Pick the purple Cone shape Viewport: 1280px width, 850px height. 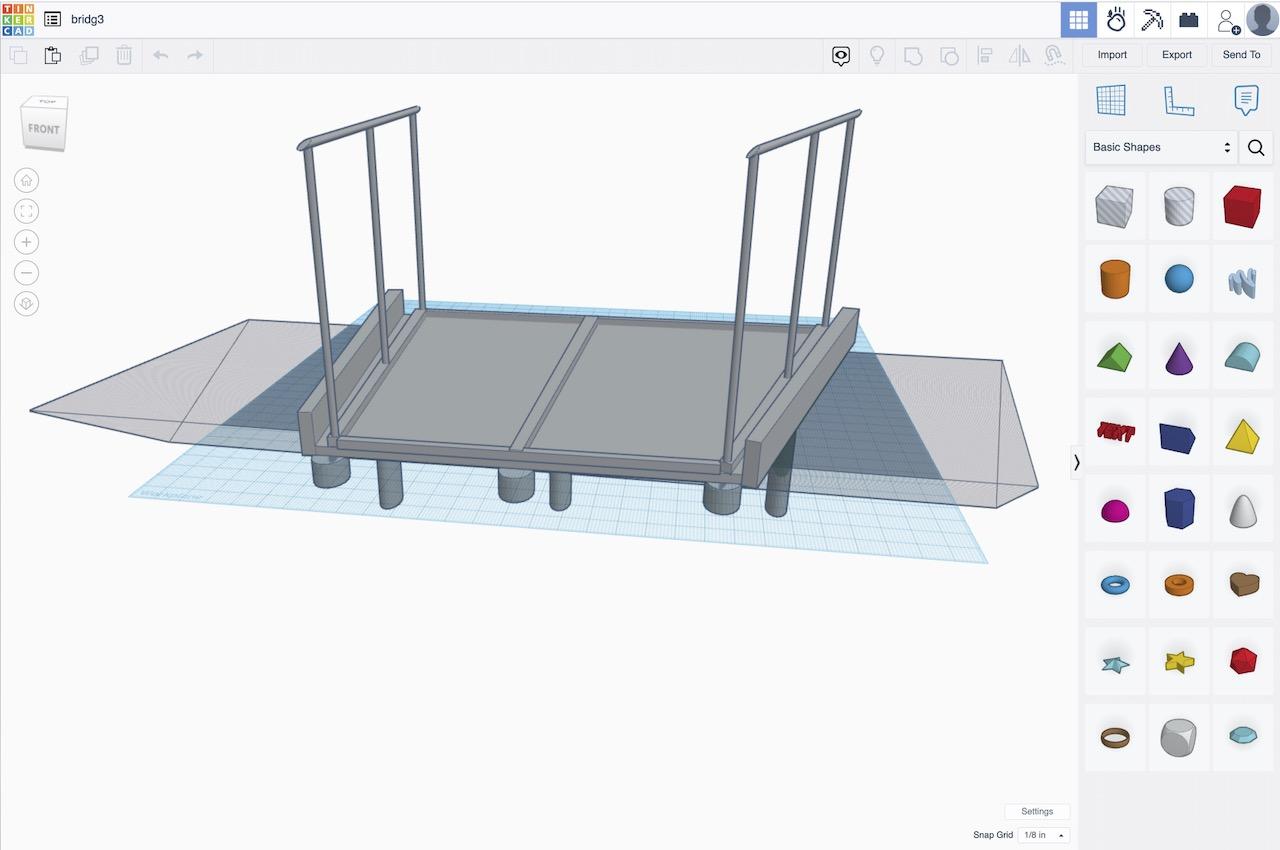[1179, 357]
